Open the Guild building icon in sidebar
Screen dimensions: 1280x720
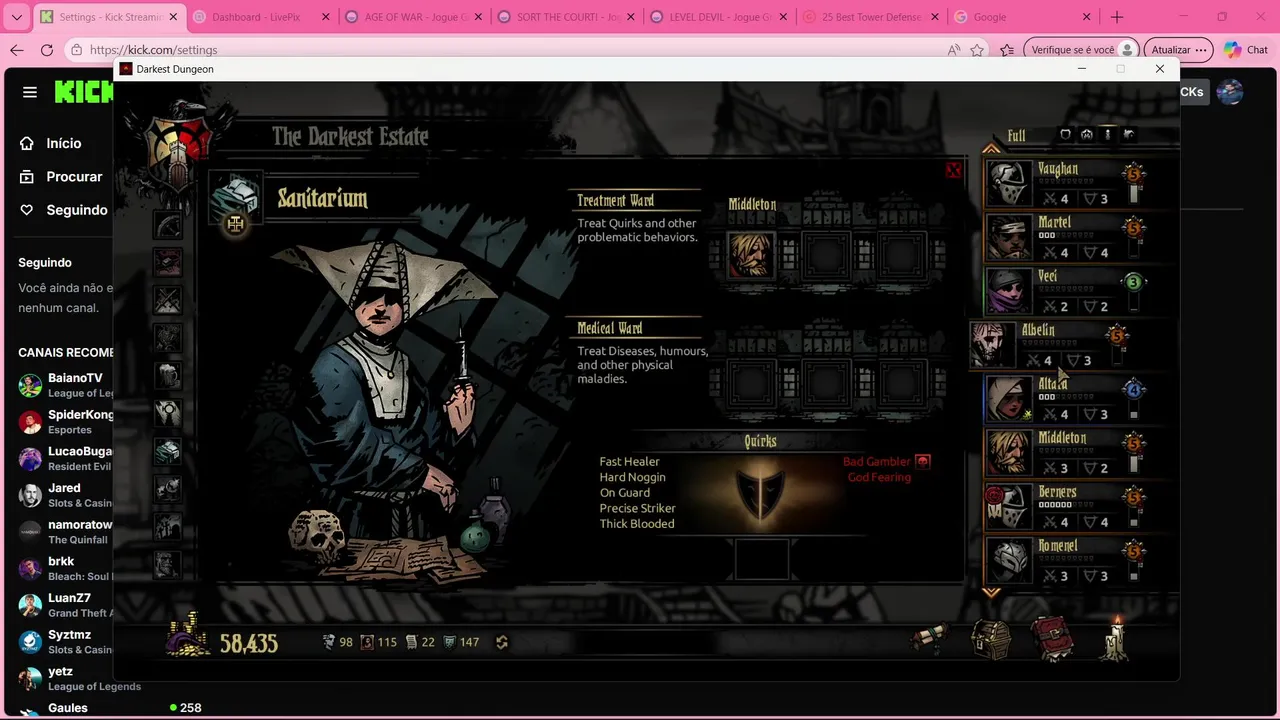click(x=167, y=262)
